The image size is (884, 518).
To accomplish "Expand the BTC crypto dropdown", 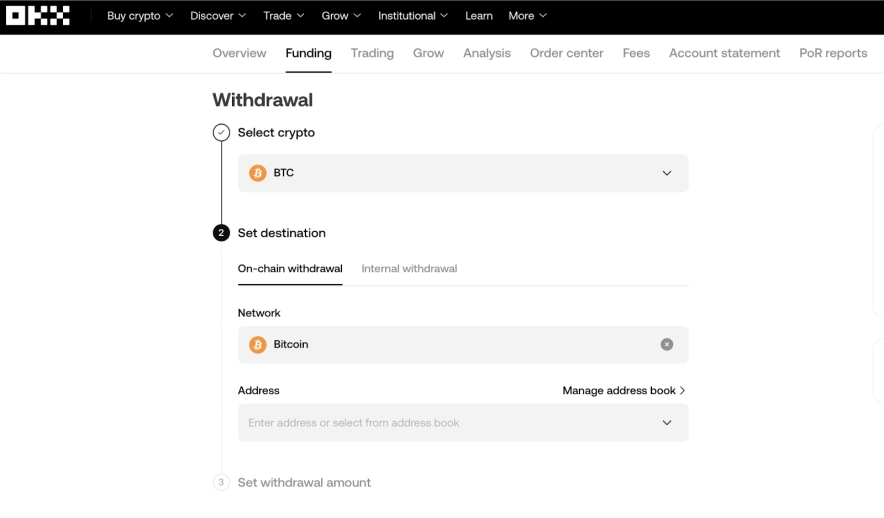I will [667, 173].
